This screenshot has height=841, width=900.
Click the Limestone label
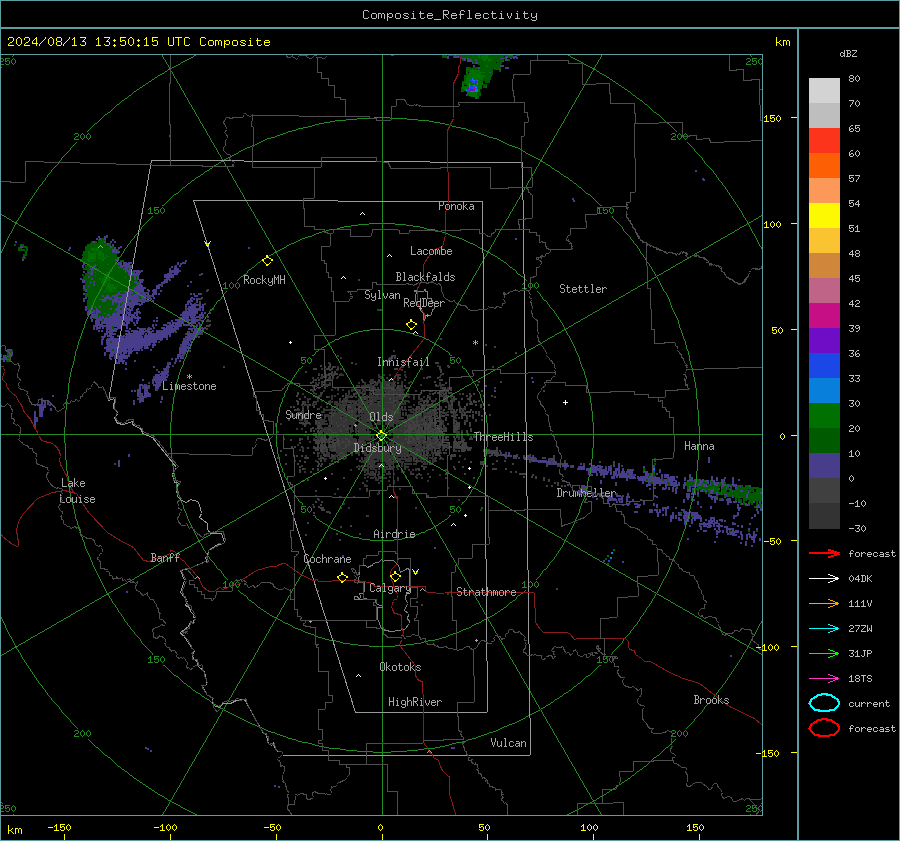point(189,386)
